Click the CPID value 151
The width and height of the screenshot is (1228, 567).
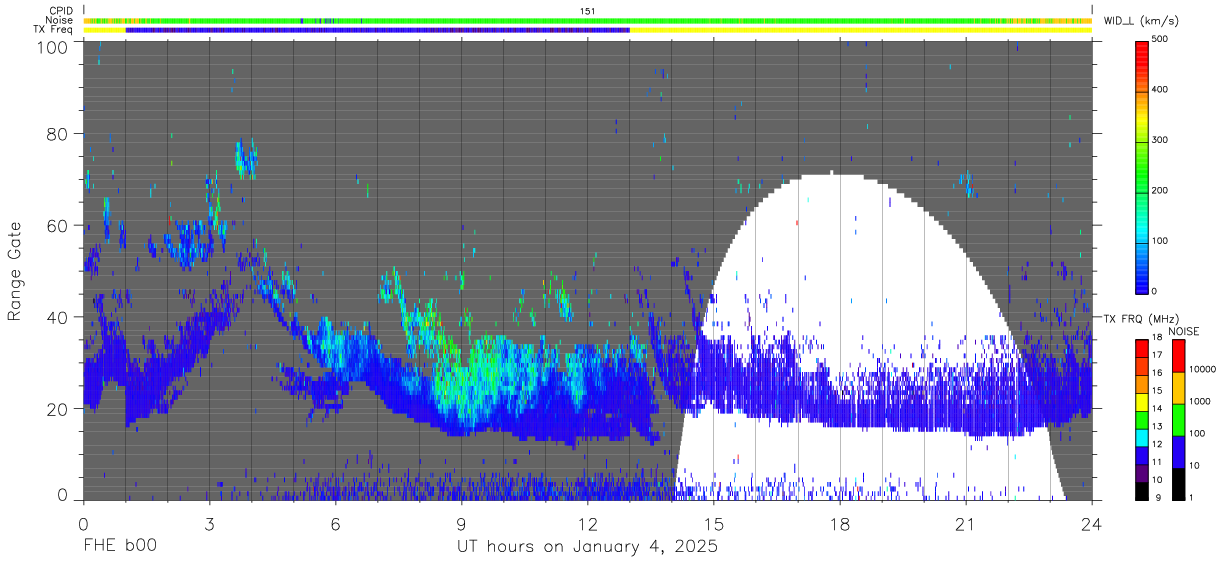point(588,11)
